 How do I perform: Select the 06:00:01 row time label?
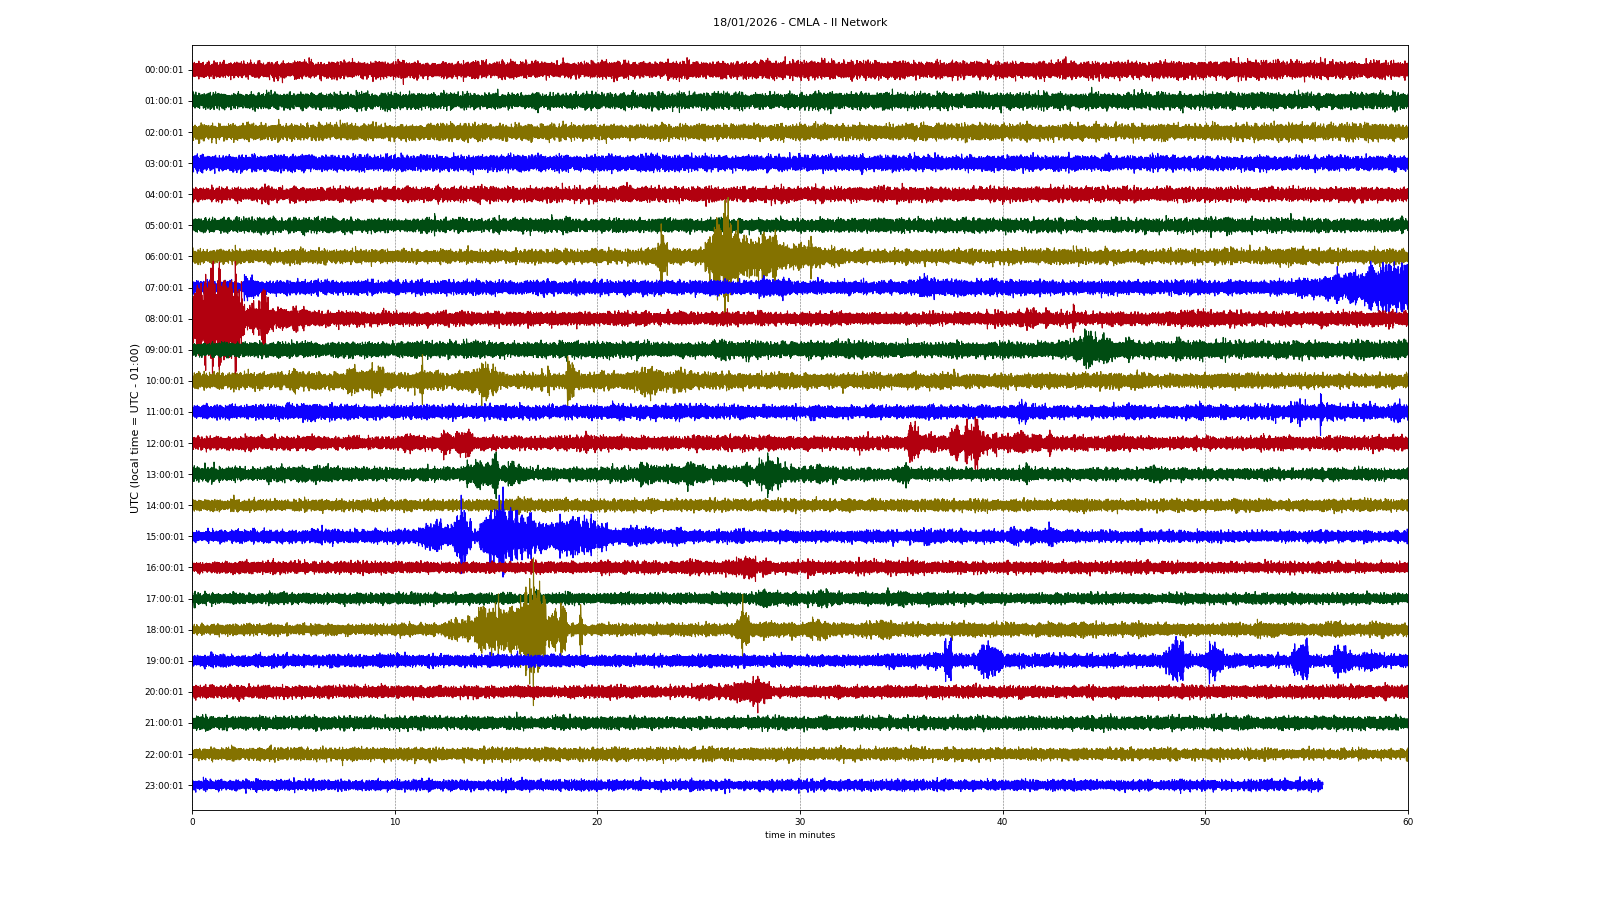point(164,257)
